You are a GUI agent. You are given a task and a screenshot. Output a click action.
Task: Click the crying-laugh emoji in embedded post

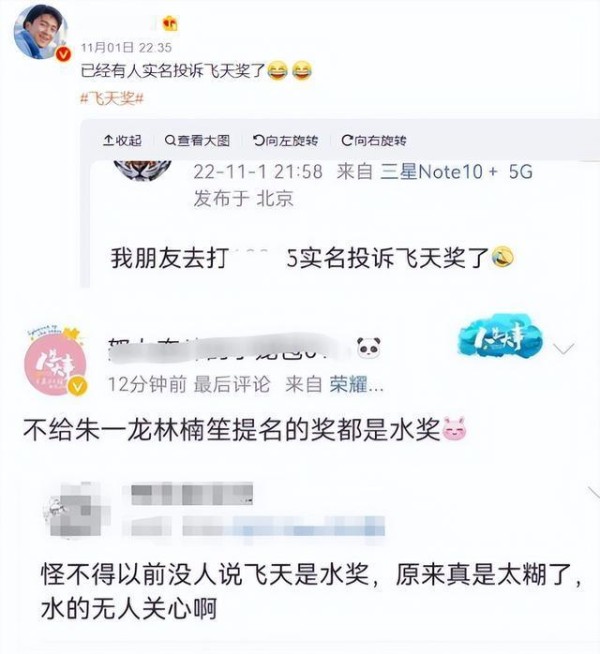click(x=502, y=257)
